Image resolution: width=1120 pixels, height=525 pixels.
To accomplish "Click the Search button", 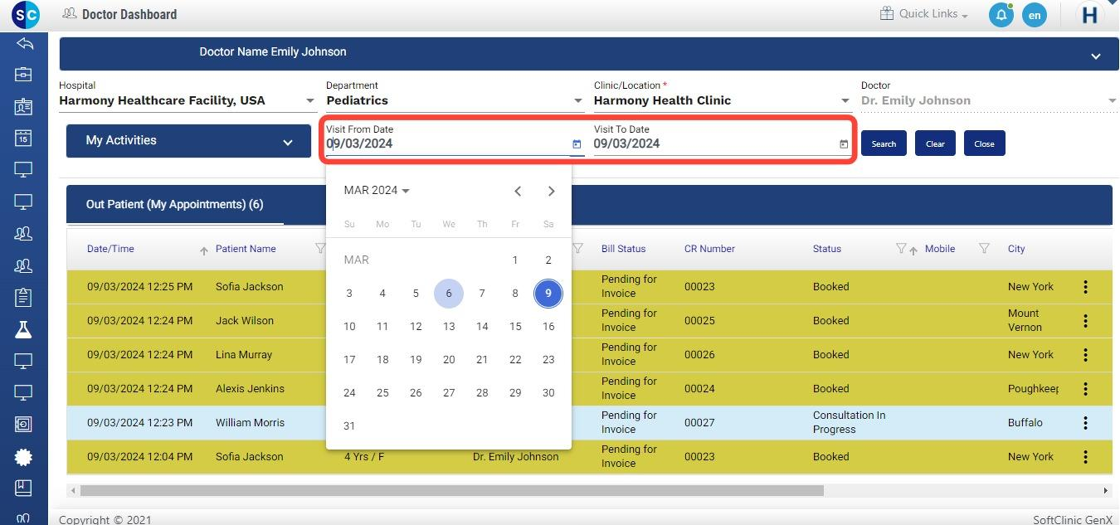I will coord(884,144).
